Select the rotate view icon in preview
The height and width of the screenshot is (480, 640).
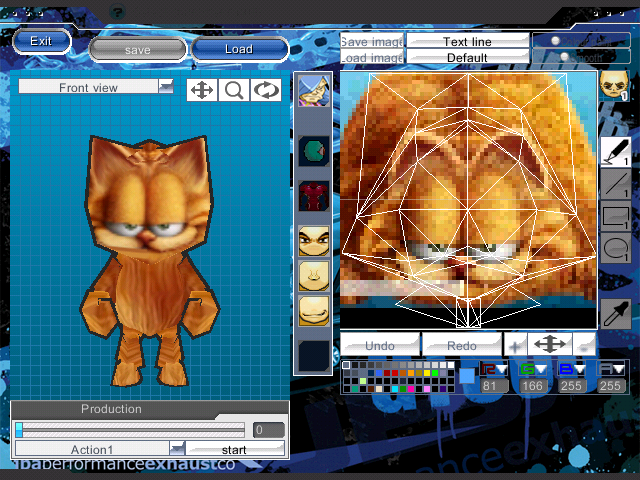point(266,90)
